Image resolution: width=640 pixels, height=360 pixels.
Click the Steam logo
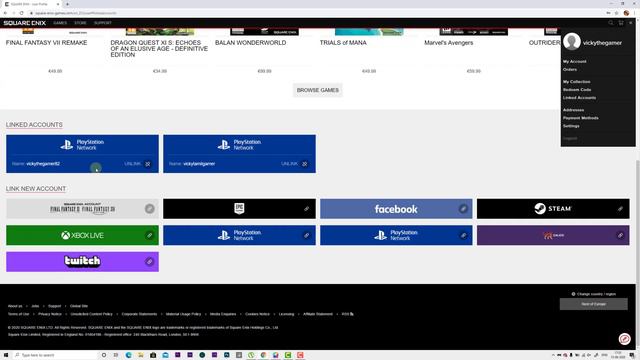coord(553,209)
